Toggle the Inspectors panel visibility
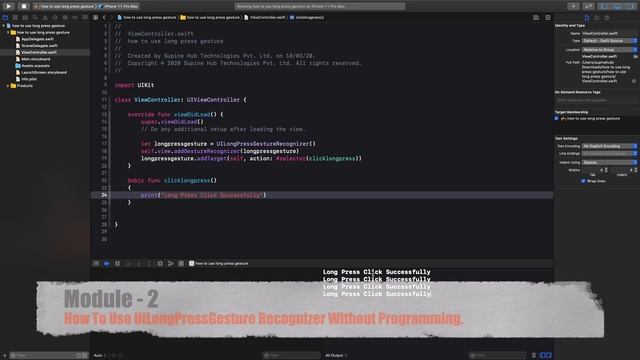Viewport: 640px width, 360px height. (x=630, y=6)
